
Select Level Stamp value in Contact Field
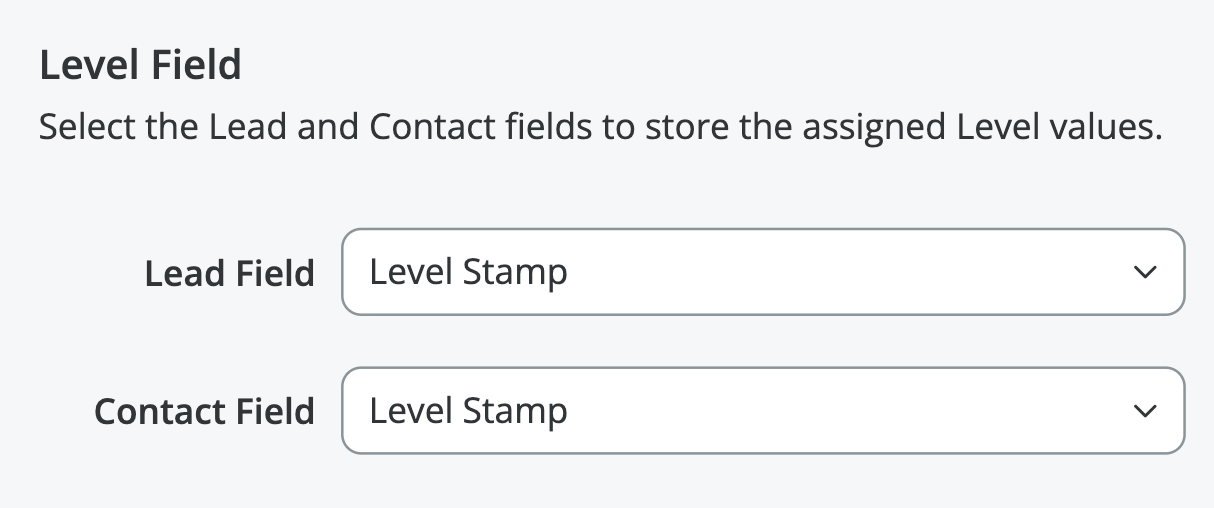[x=468, y=411]
